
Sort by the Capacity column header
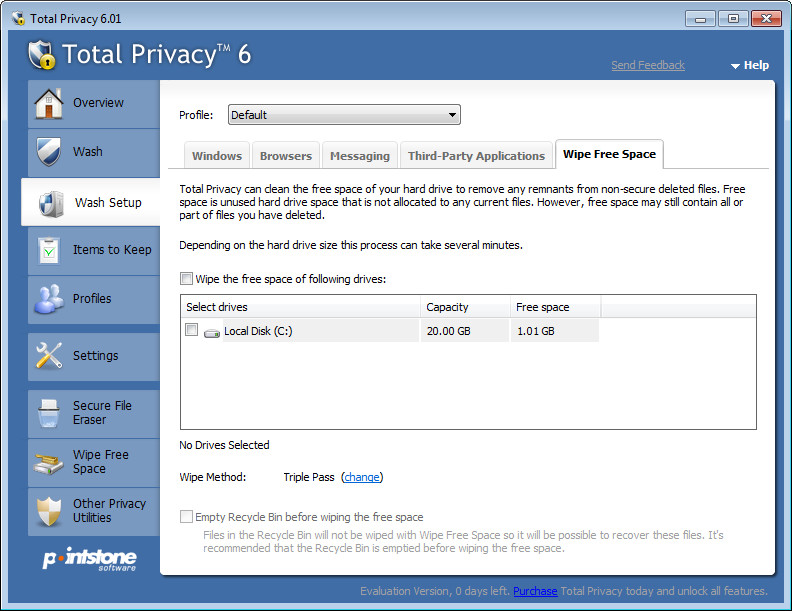pyautogui.click(x=465, y=307)
